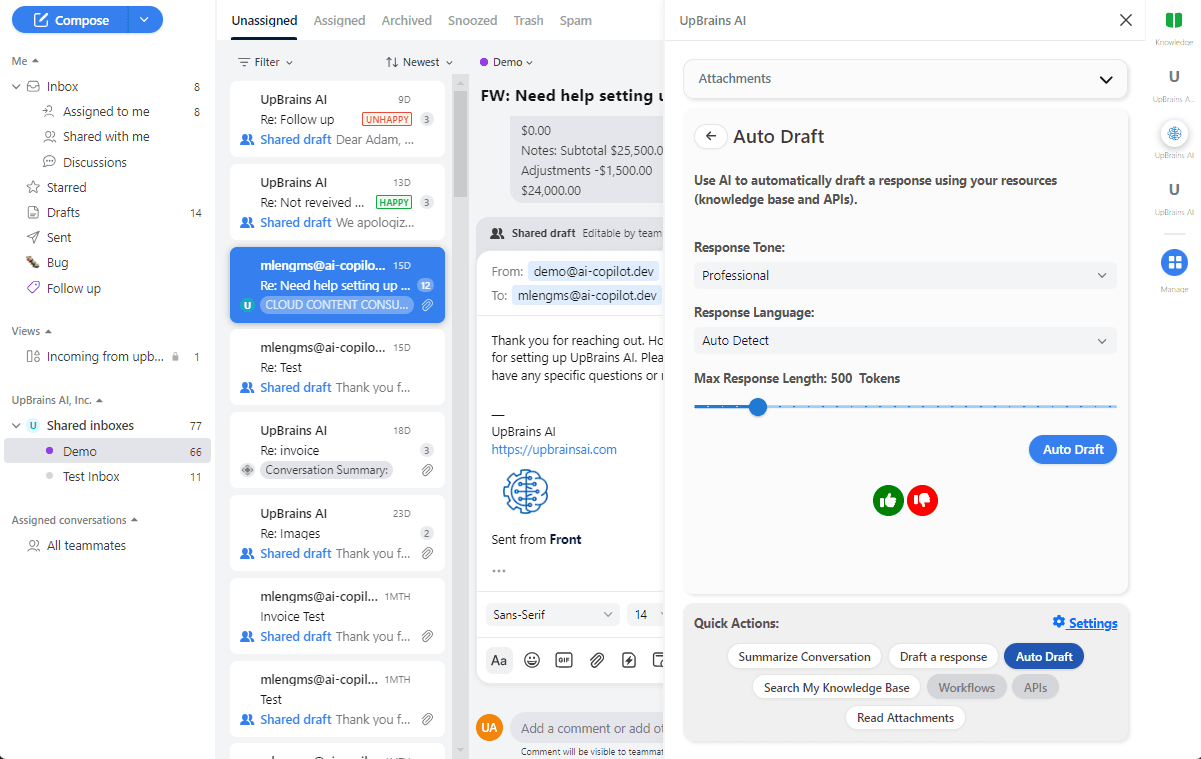Click the UA avatar beside comment box

[x=489, y=728]
